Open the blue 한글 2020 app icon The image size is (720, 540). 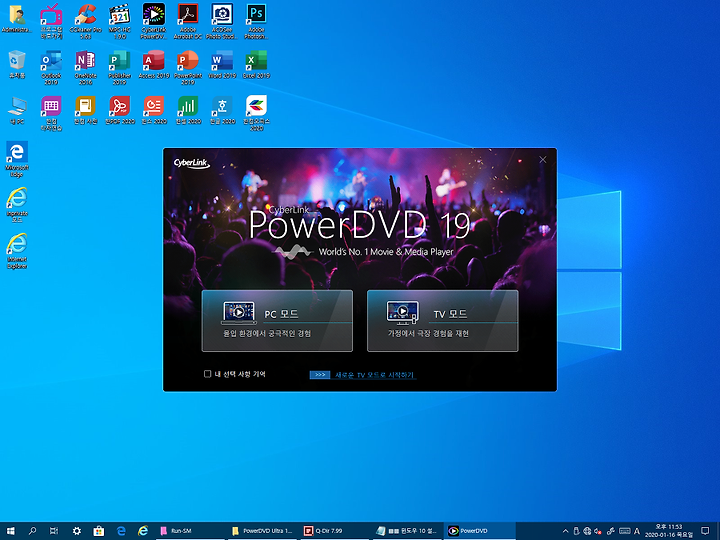point(222,111)
